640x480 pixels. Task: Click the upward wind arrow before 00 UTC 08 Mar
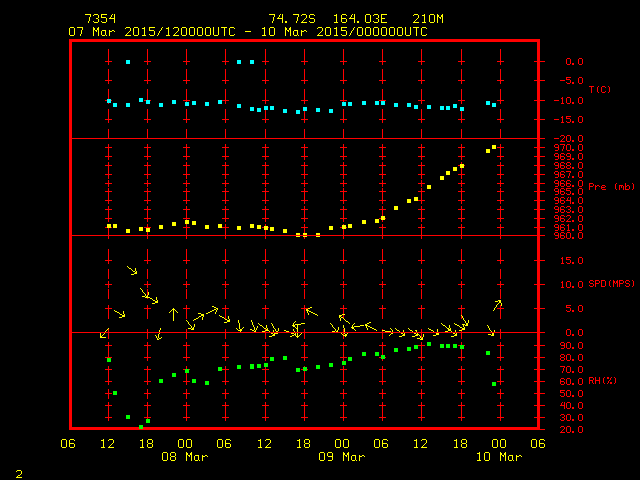(x=173, y=314)
